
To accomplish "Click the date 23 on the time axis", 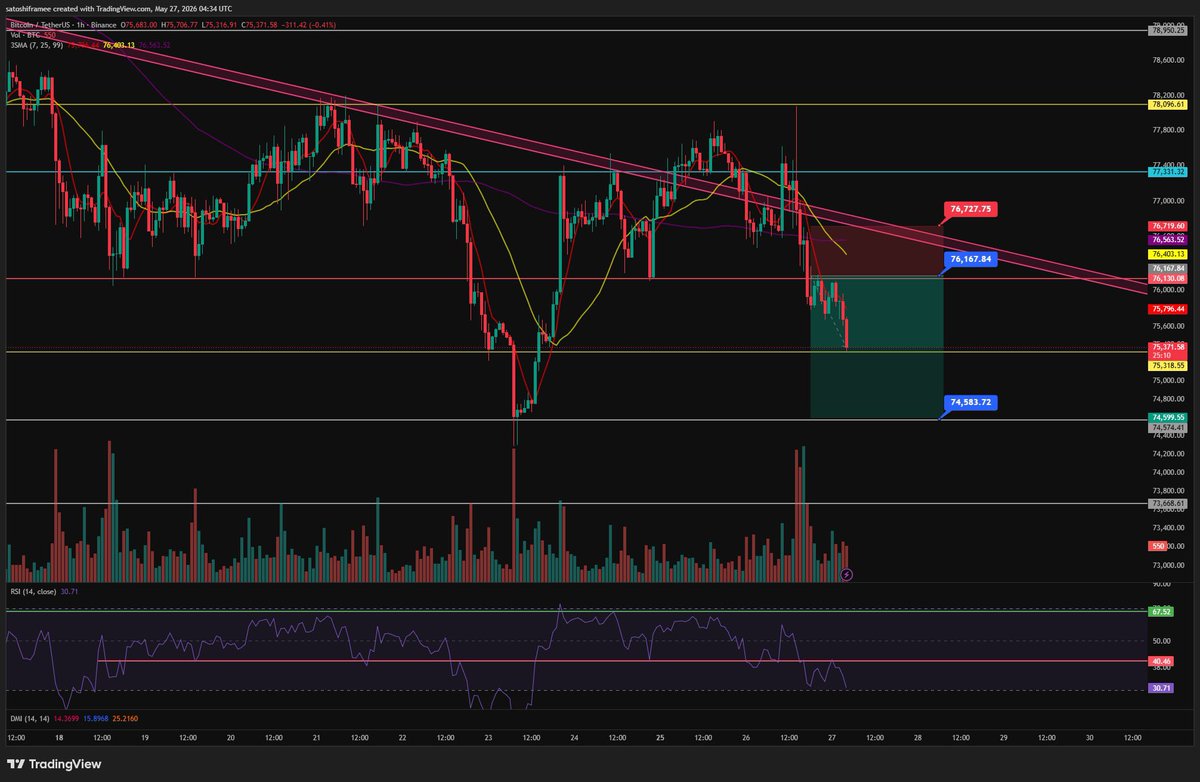I will click(490, 738).
